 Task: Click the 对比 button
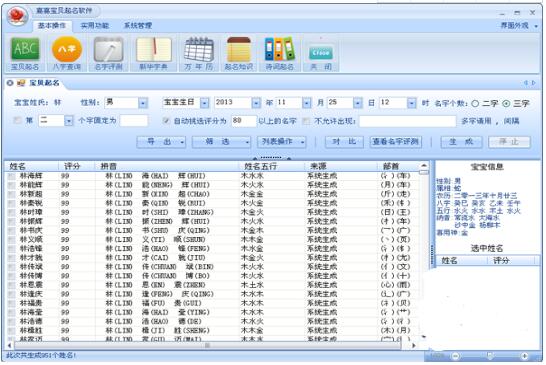(x=344, y=142)
